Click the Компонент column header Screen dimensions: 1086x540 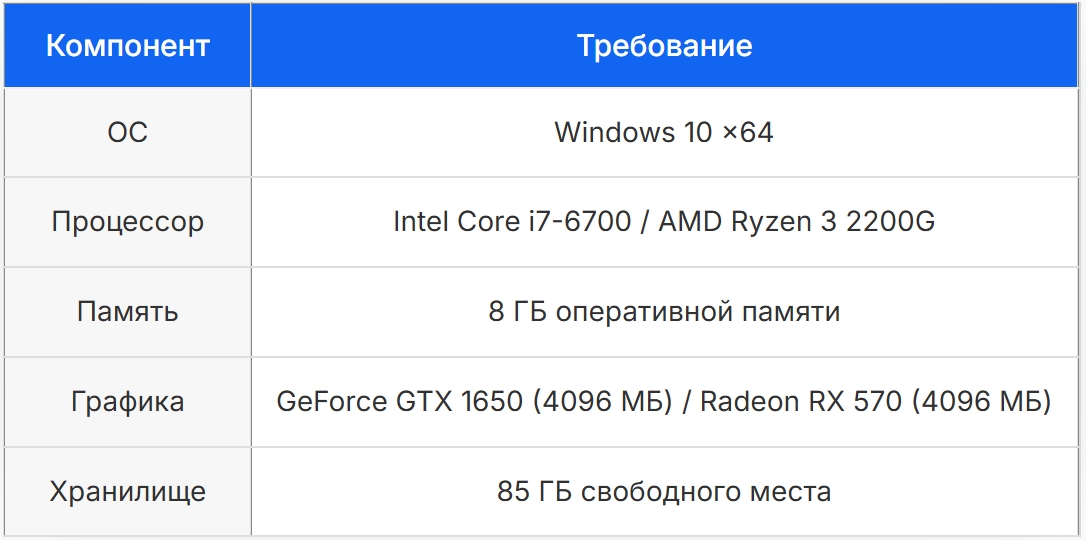tap(127, 46)
